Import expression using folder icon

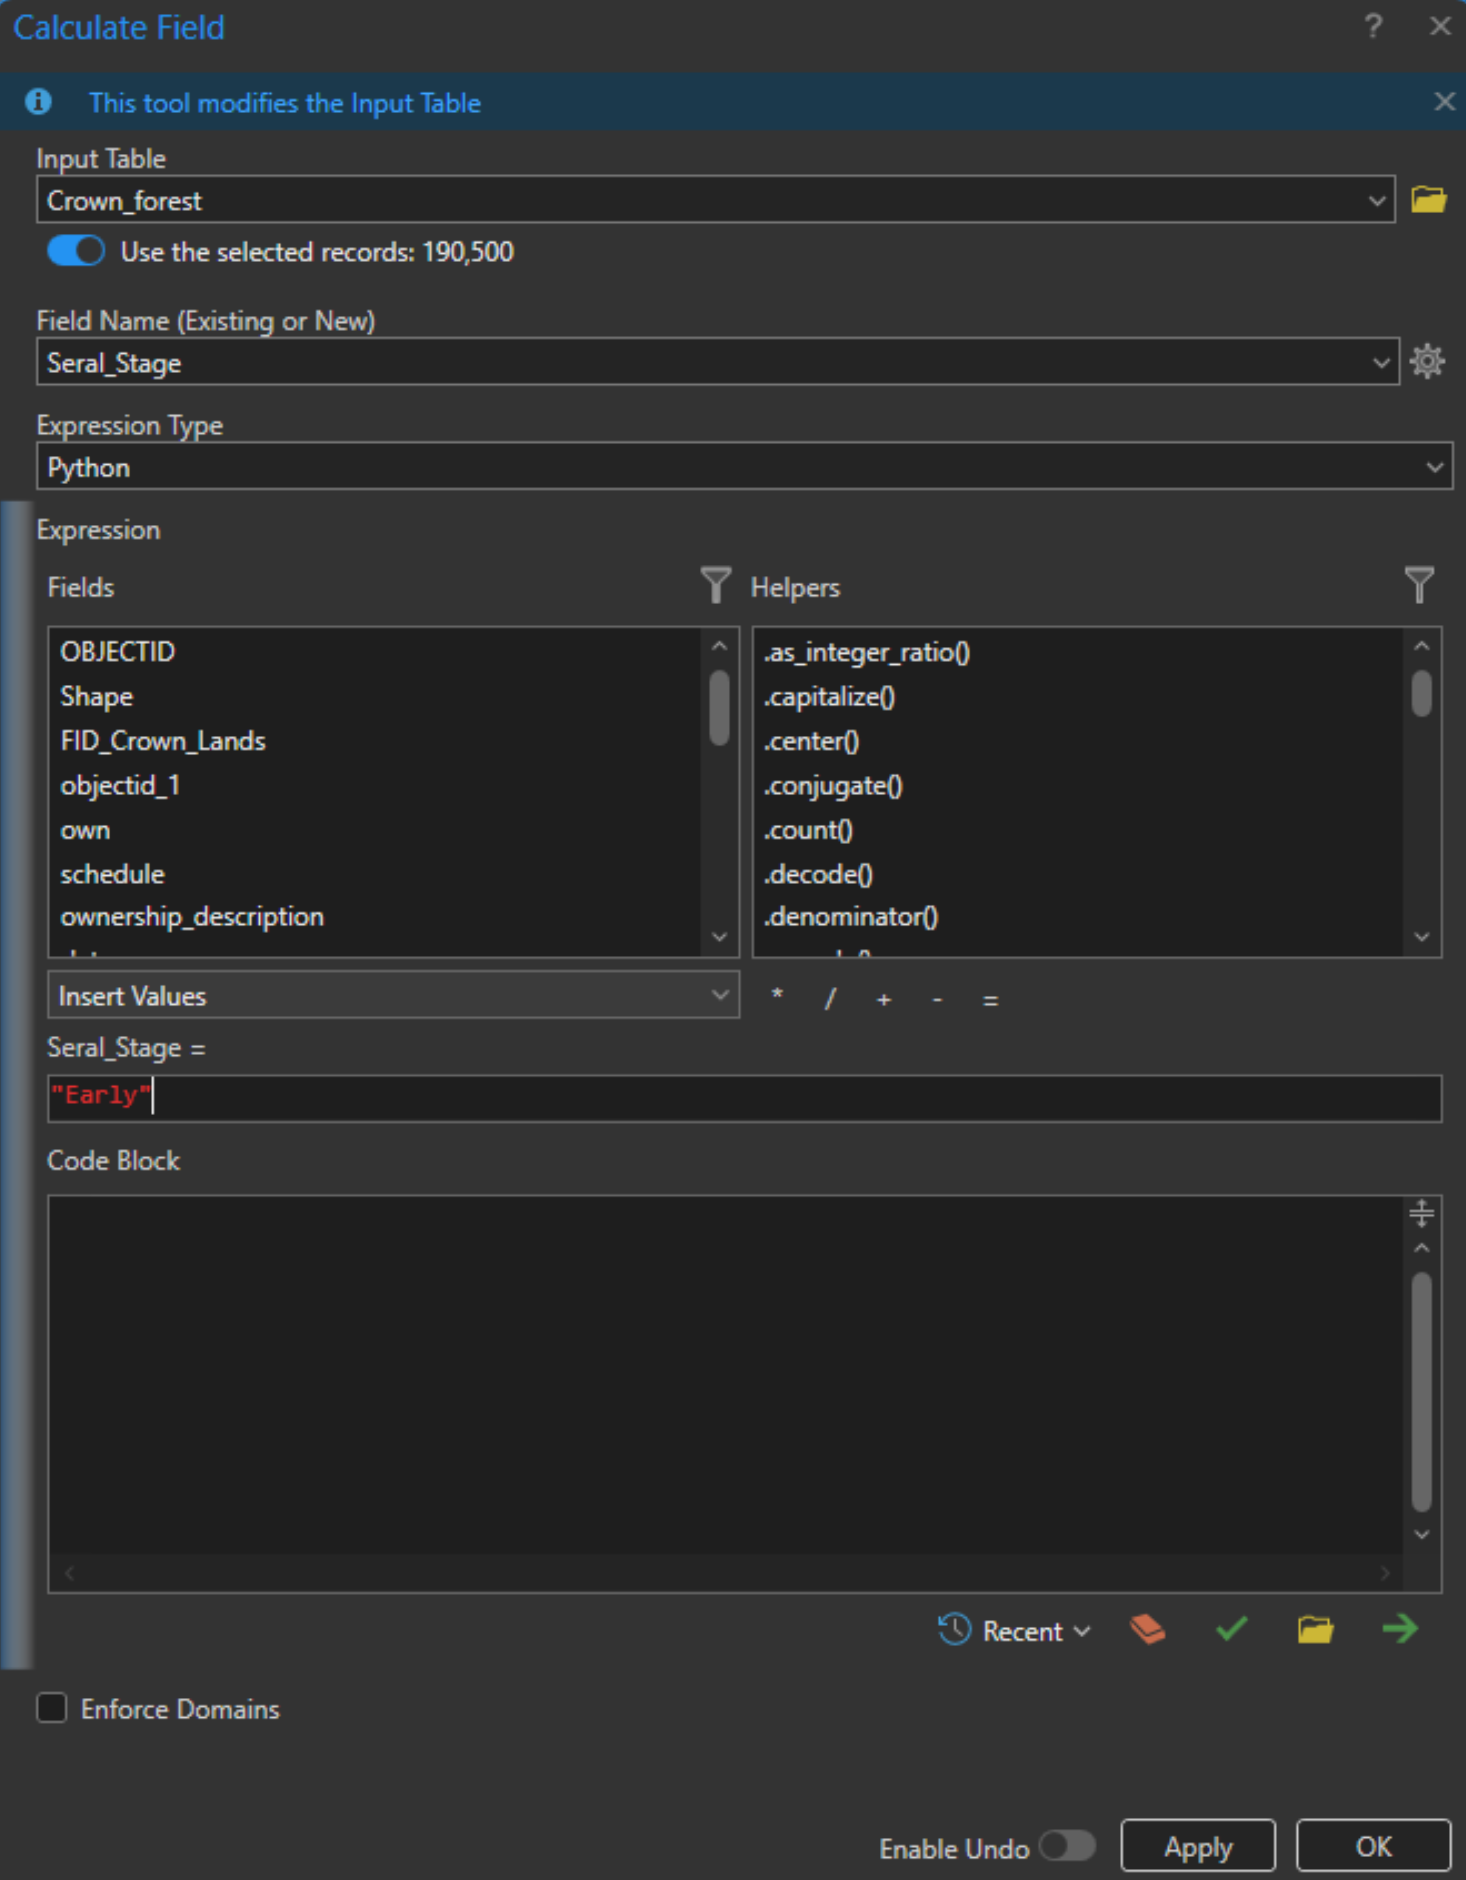tap(1315, 1629)
